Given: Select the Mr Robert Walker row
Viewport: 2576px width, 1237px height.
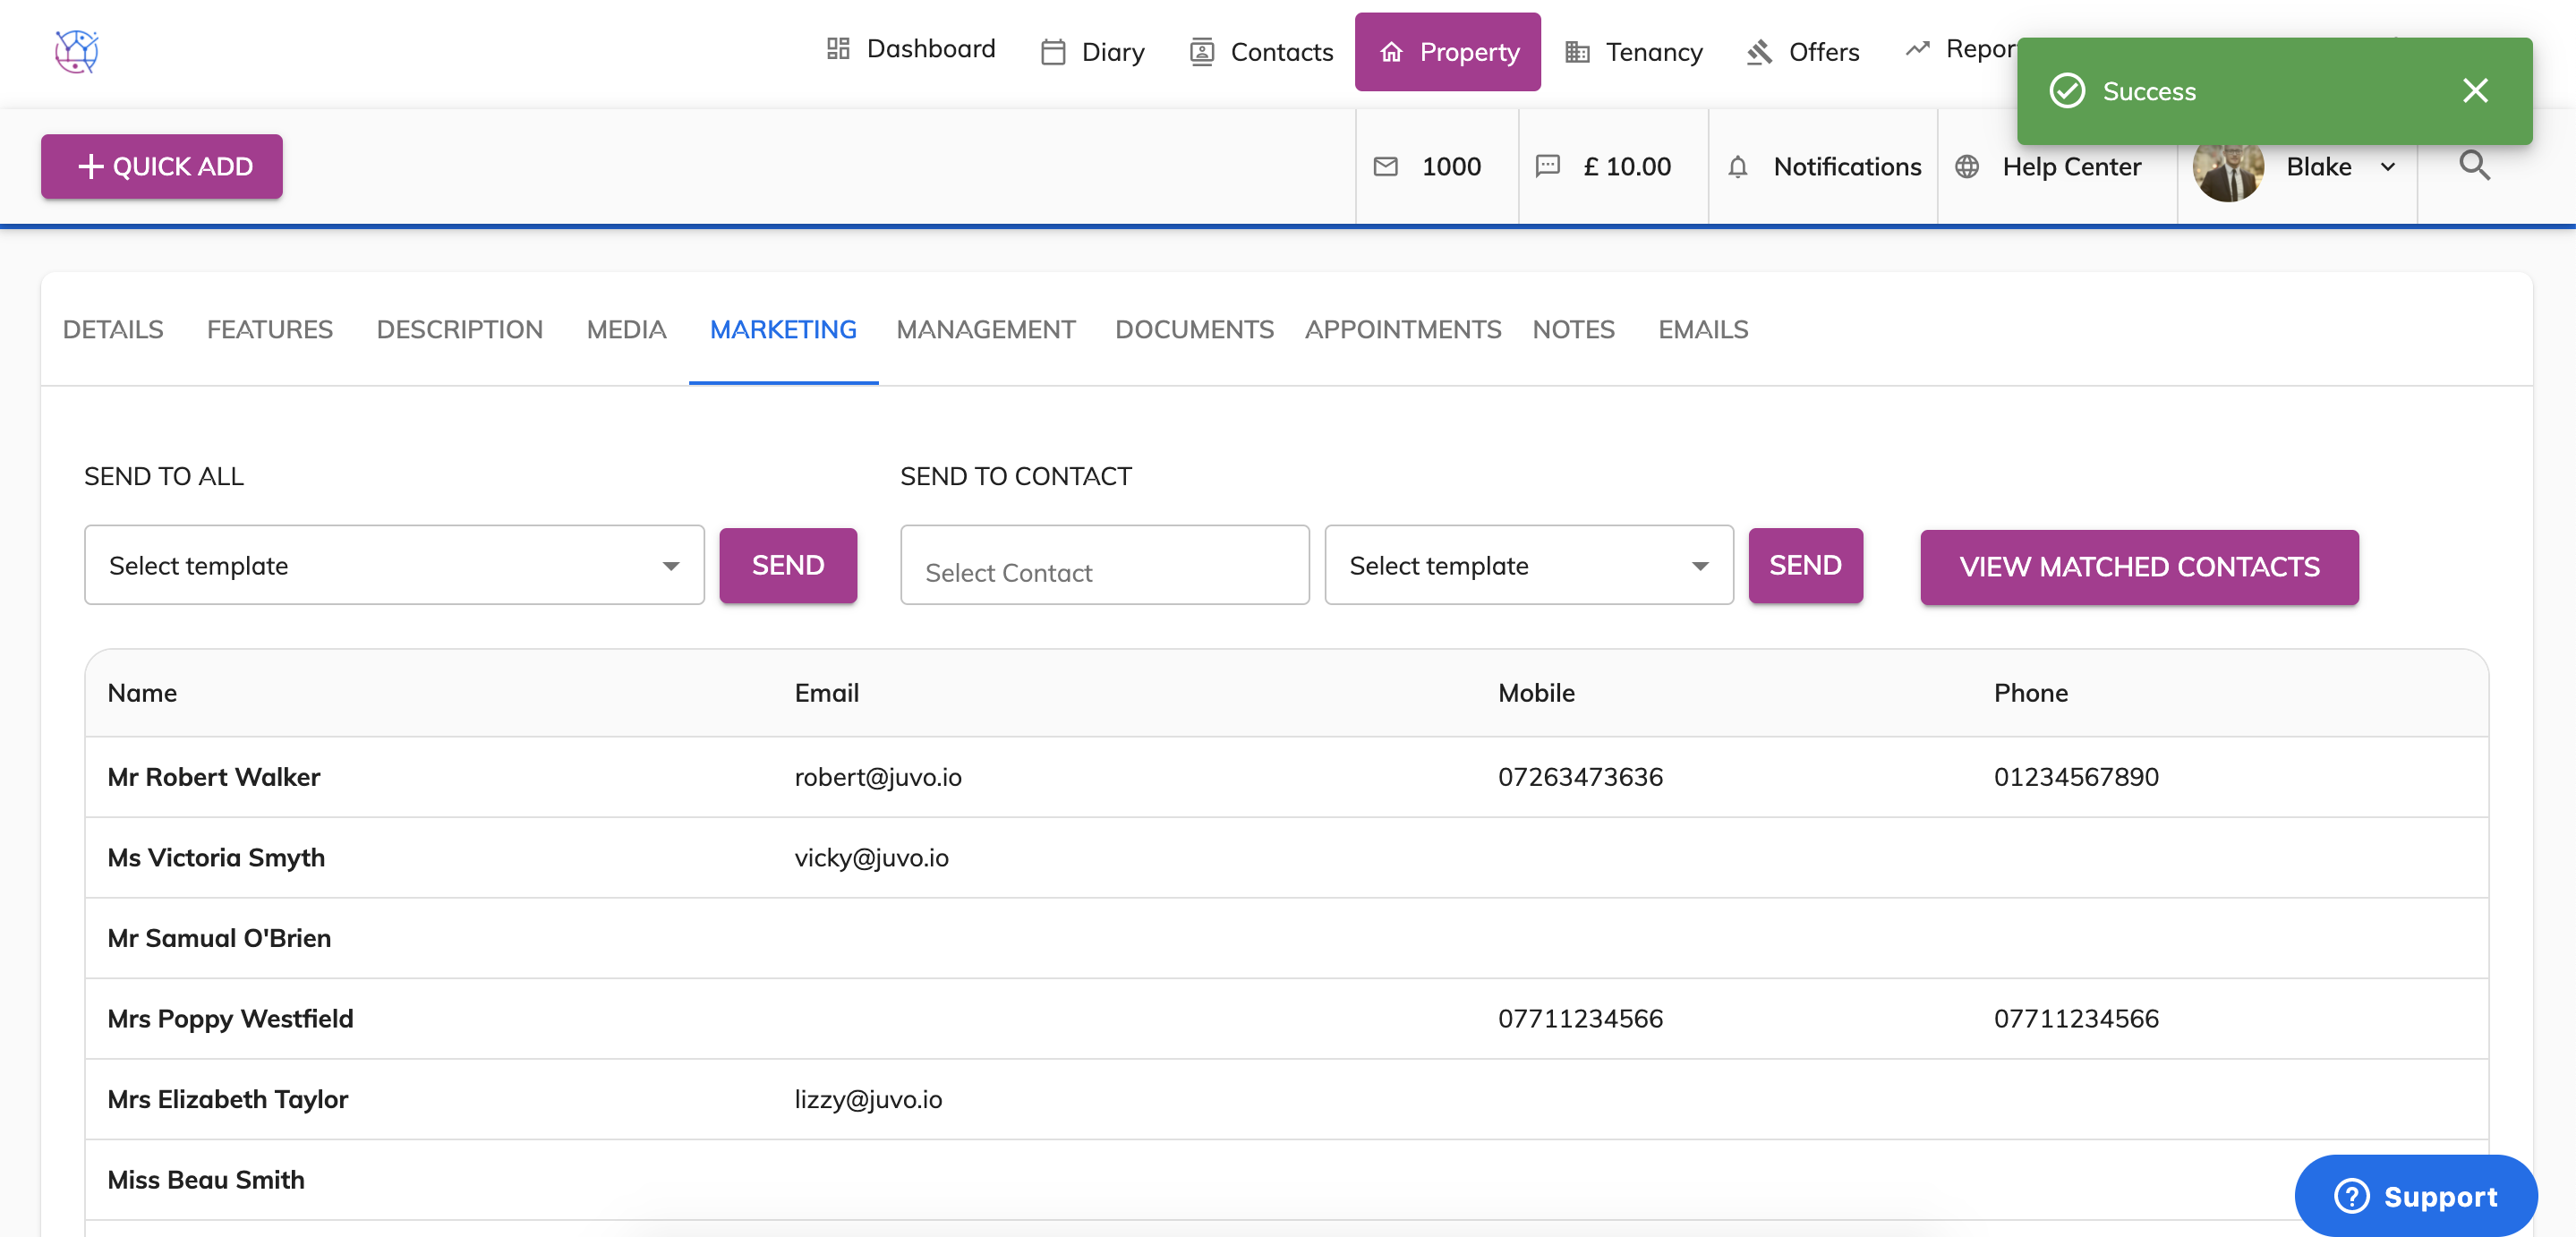Looking at the screenshot, I should (214, 777).
